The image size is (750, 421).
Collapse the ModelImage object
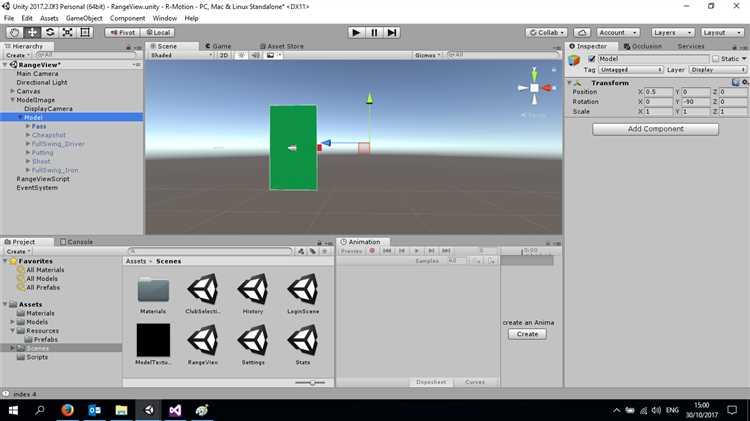[x=12, y=100]
